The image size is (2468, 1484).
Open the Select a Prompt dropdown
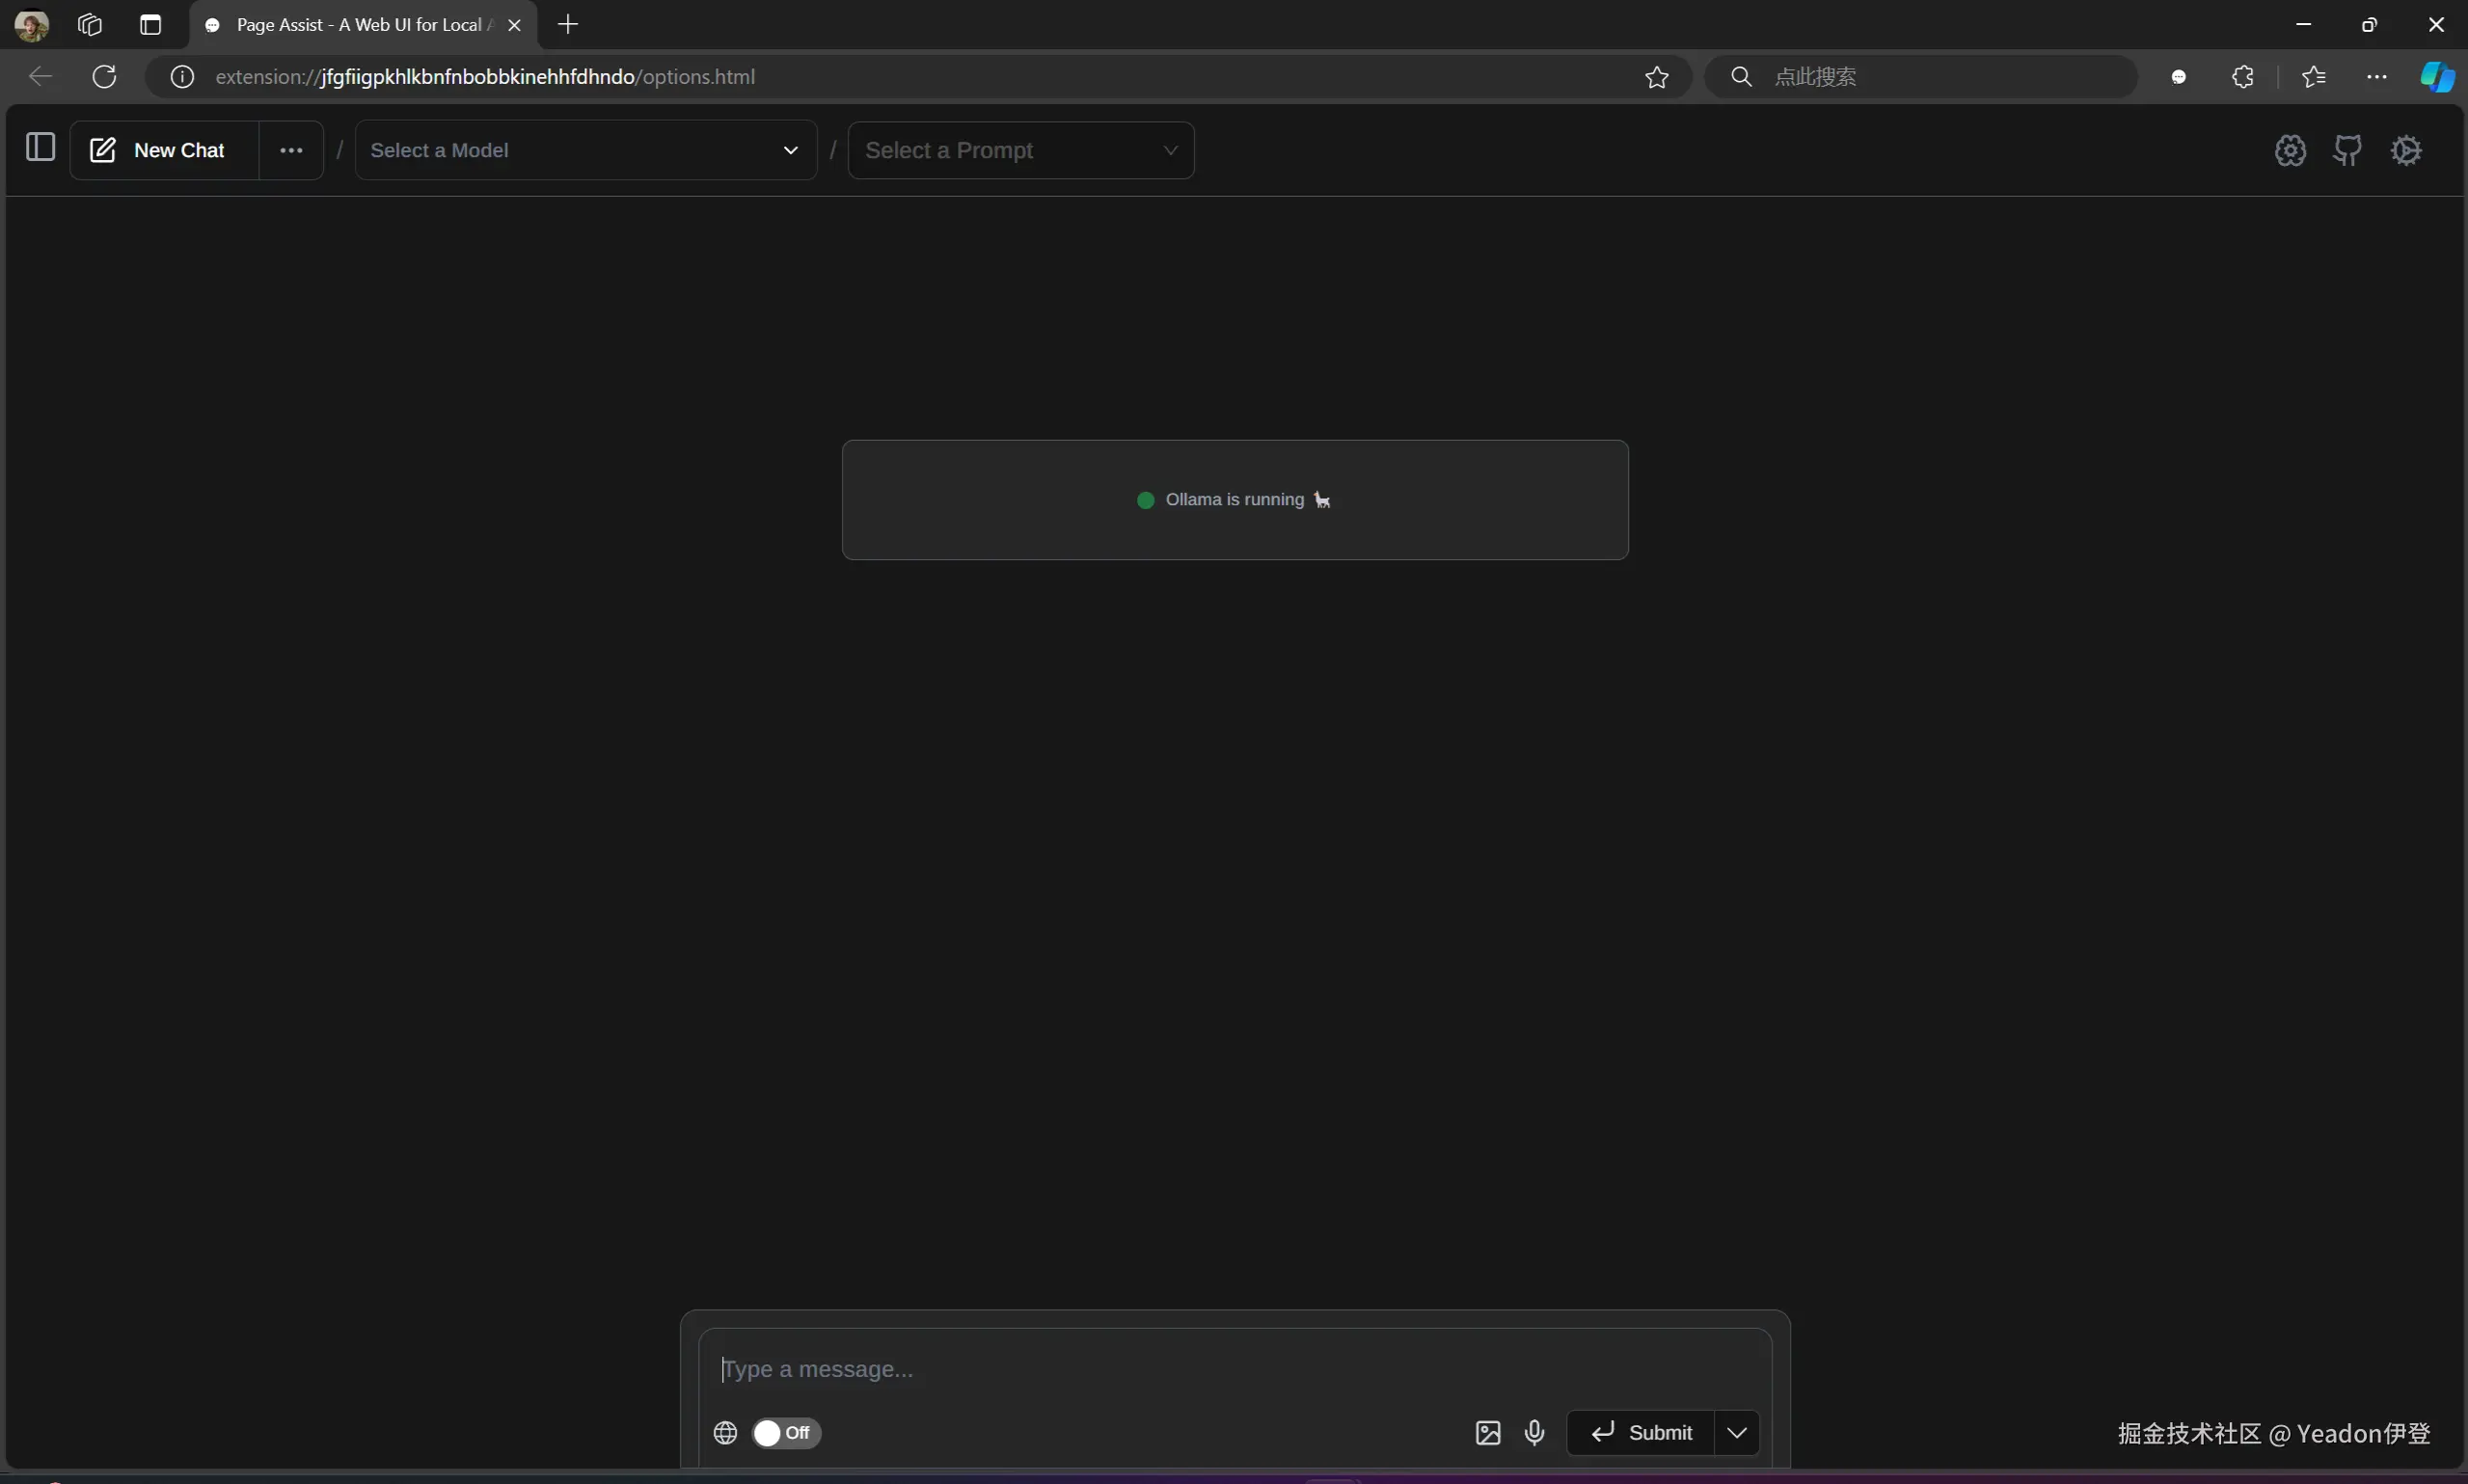coord(1020,150)
